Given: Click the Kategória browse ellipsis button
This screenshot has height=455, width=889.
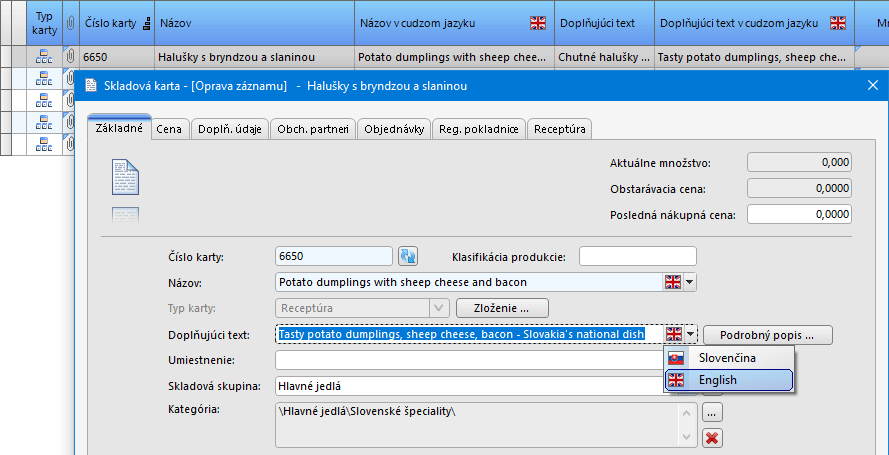Looking at the screenshot, I should [x=712, y=411].
